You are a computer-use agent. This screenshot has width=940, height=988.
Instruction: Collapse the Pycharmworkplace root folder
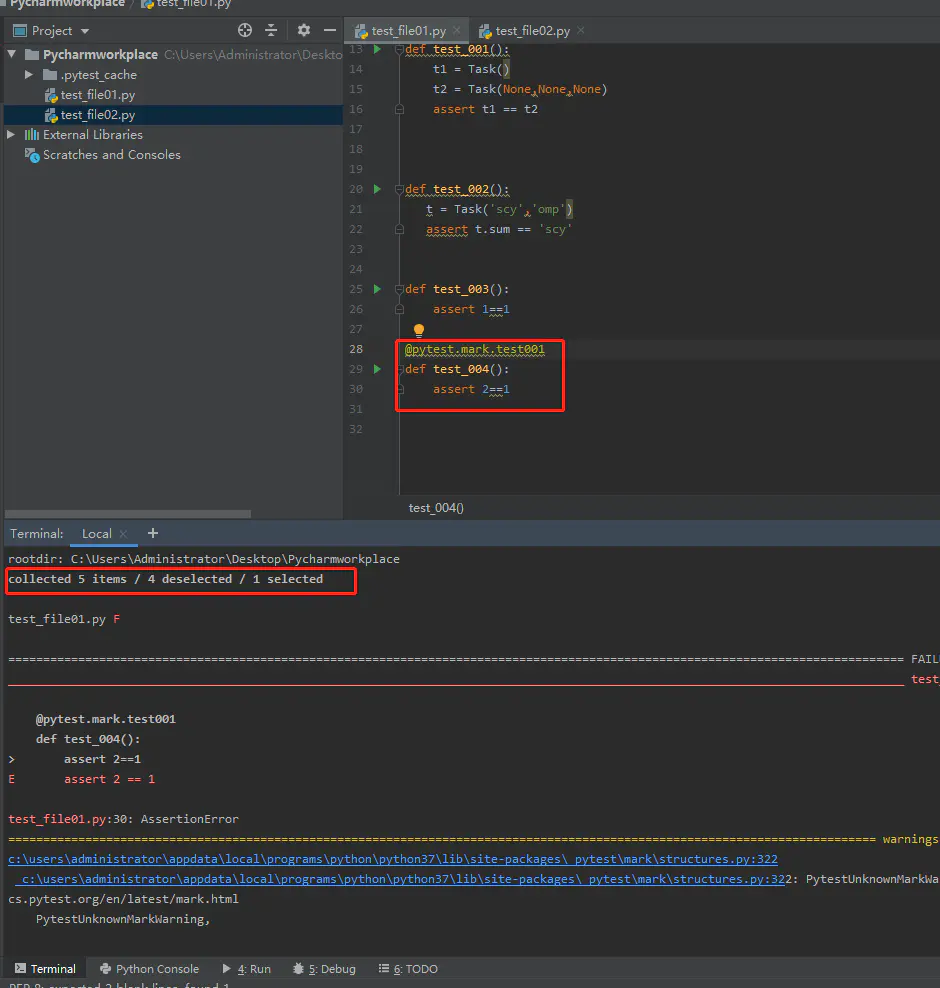(12, 54)
